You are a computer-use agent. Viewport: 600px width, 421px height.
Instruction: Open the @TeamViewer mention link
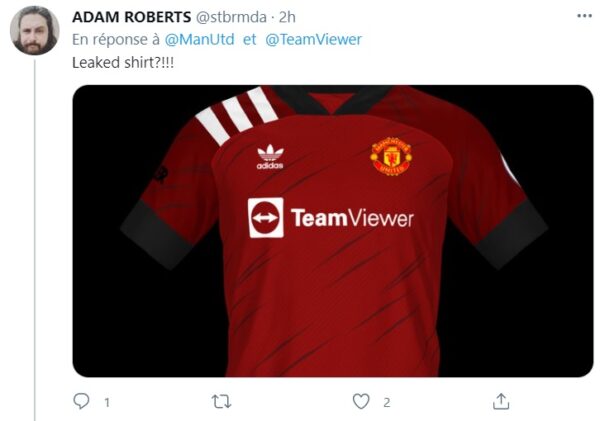point(313,39)
